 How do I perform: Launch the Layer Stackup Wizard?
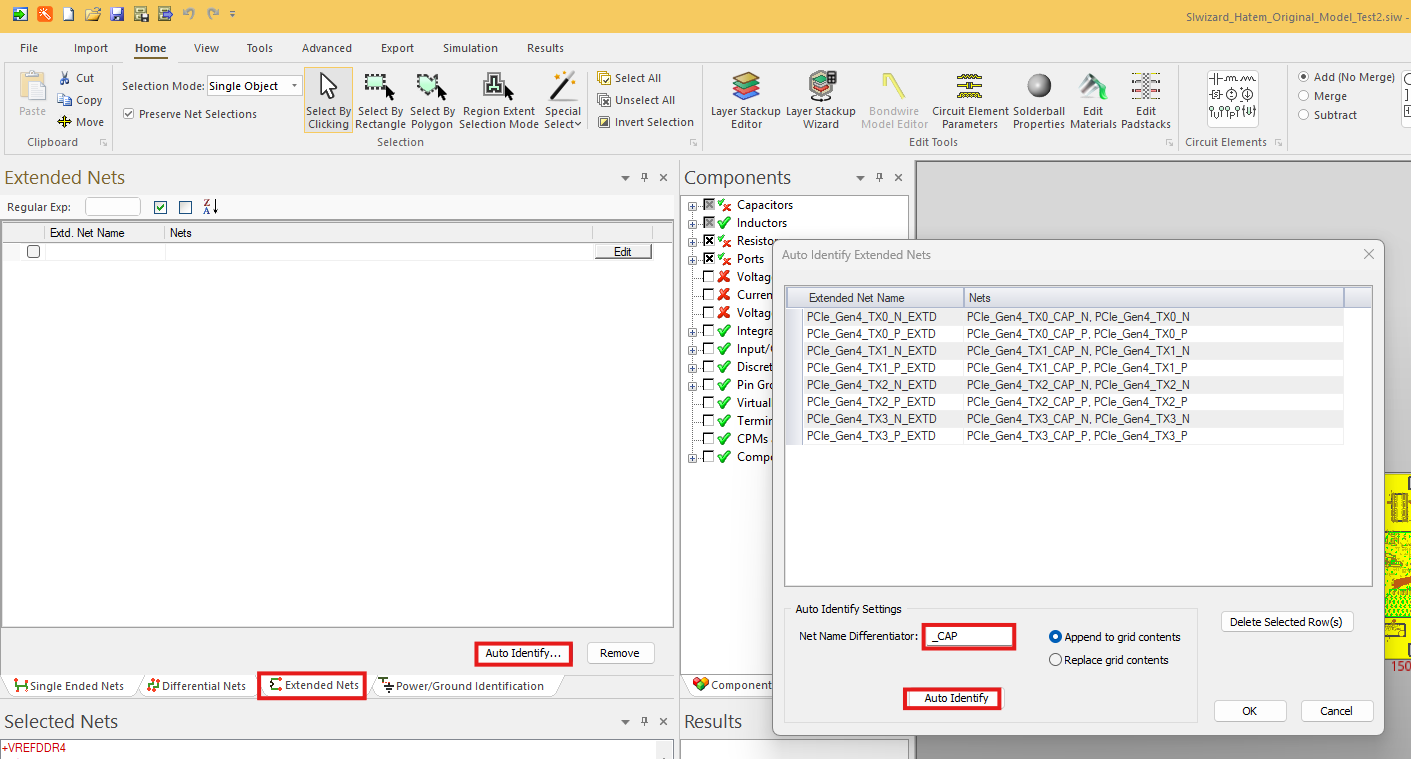821,98
